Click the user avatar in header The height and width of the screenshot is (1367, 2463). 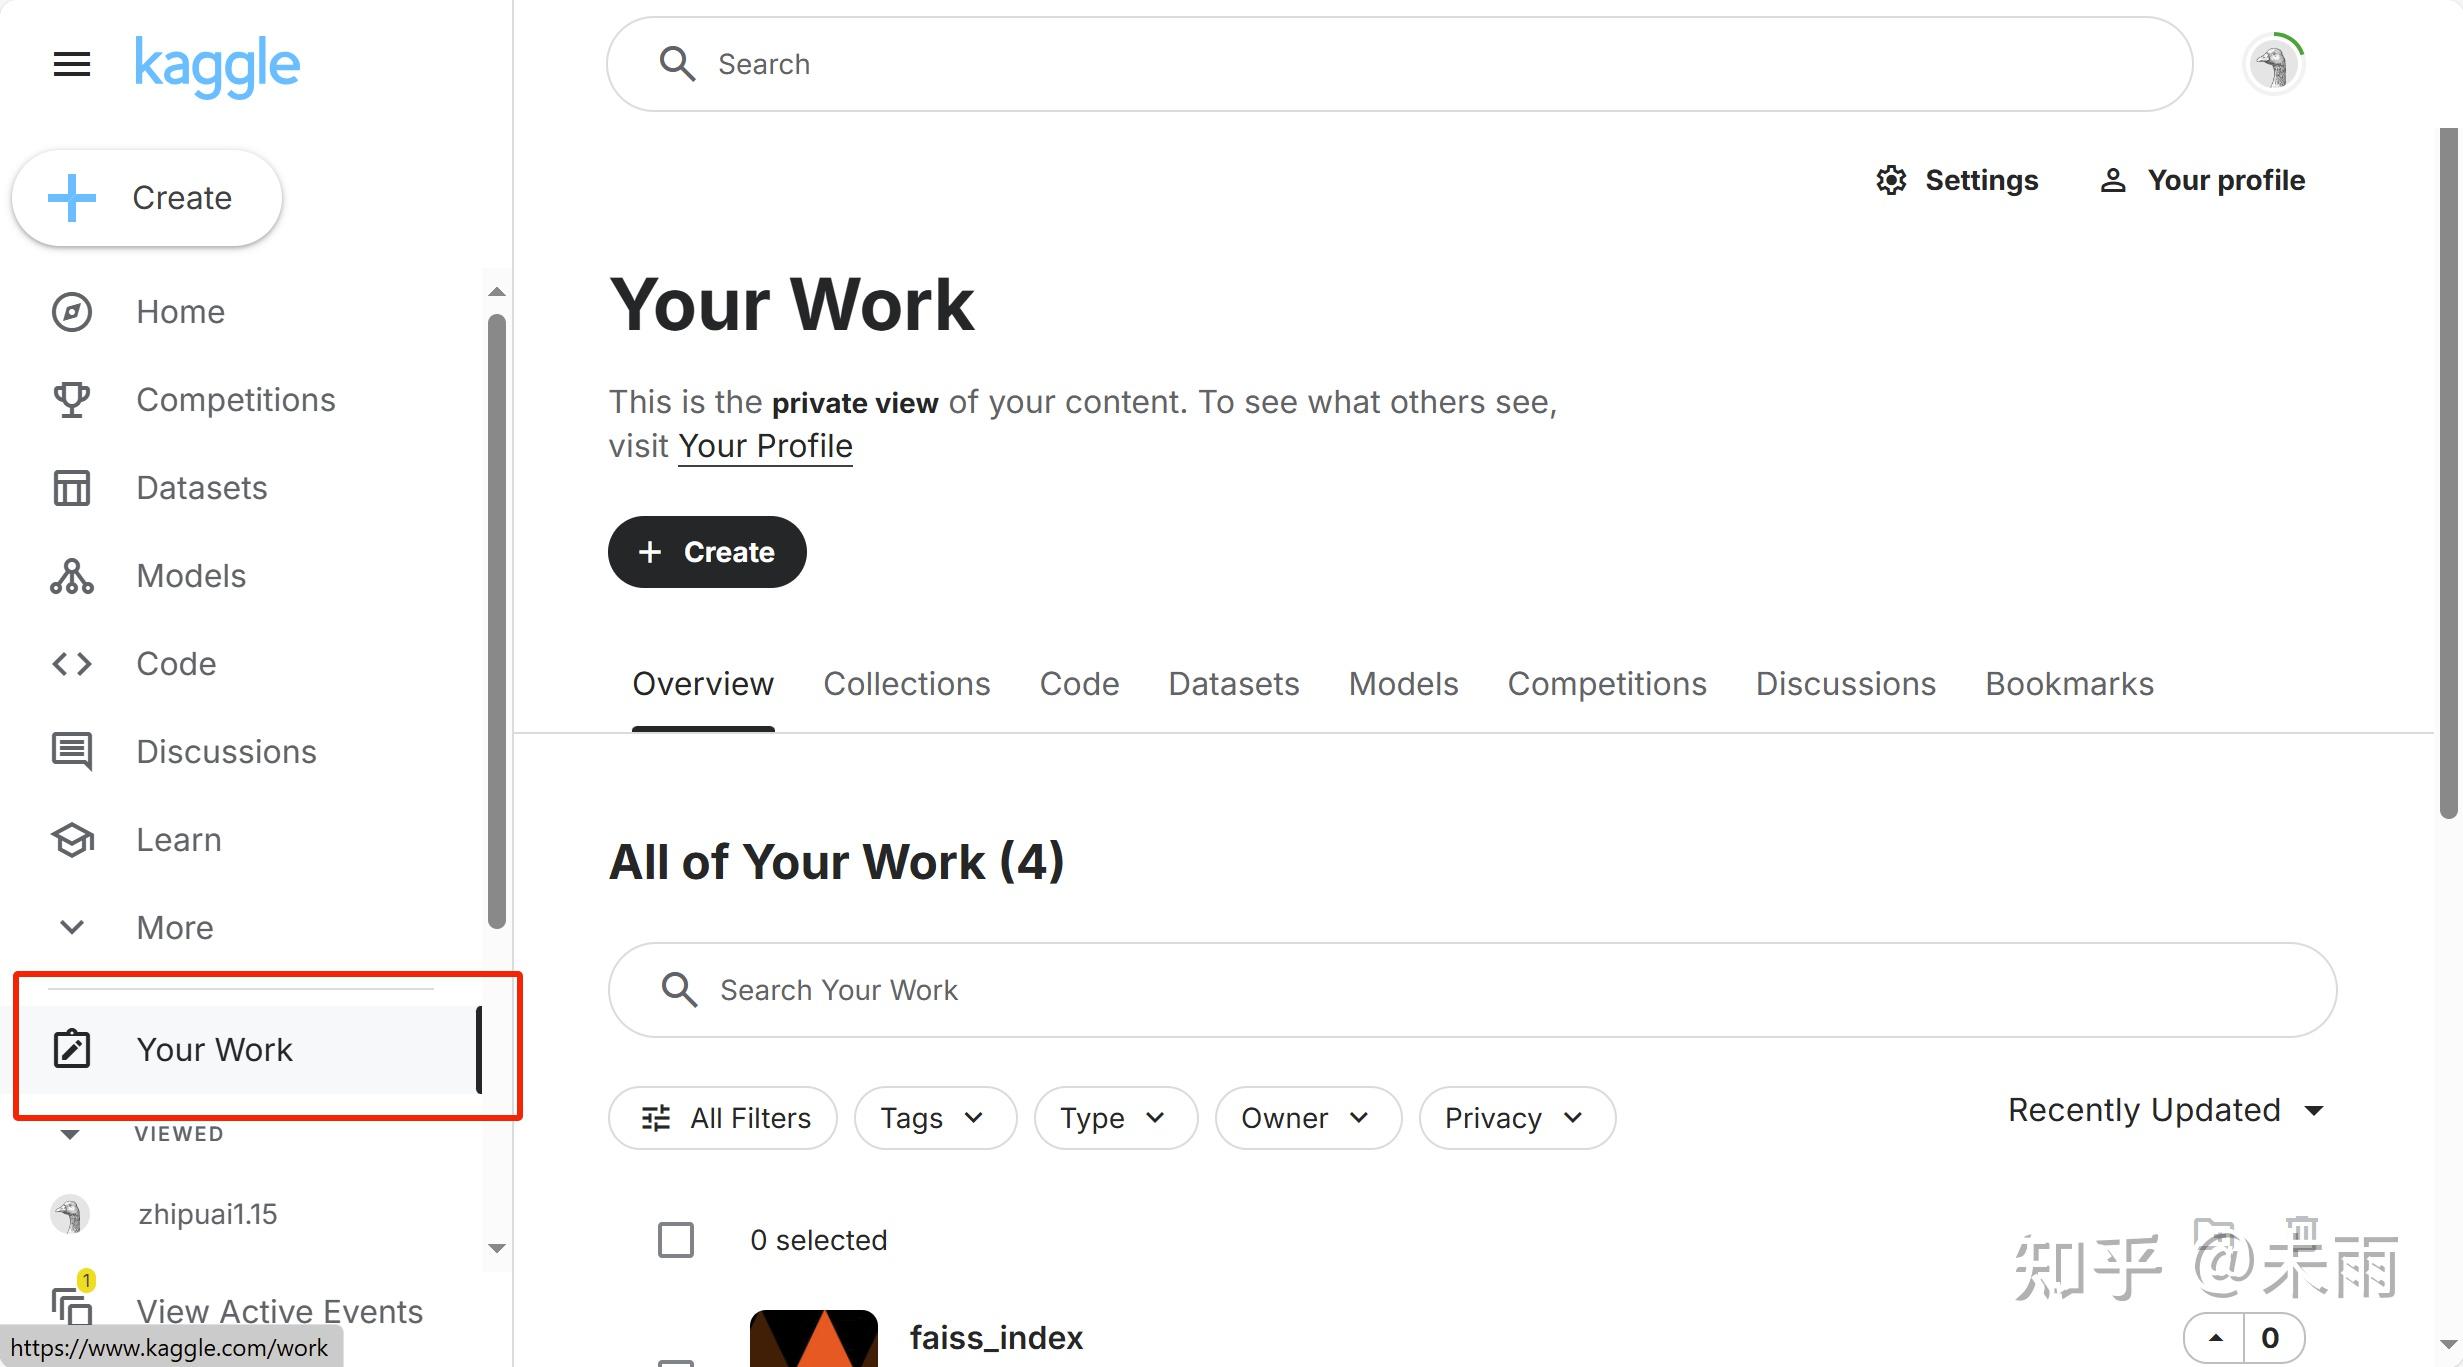coord(2273,65)
